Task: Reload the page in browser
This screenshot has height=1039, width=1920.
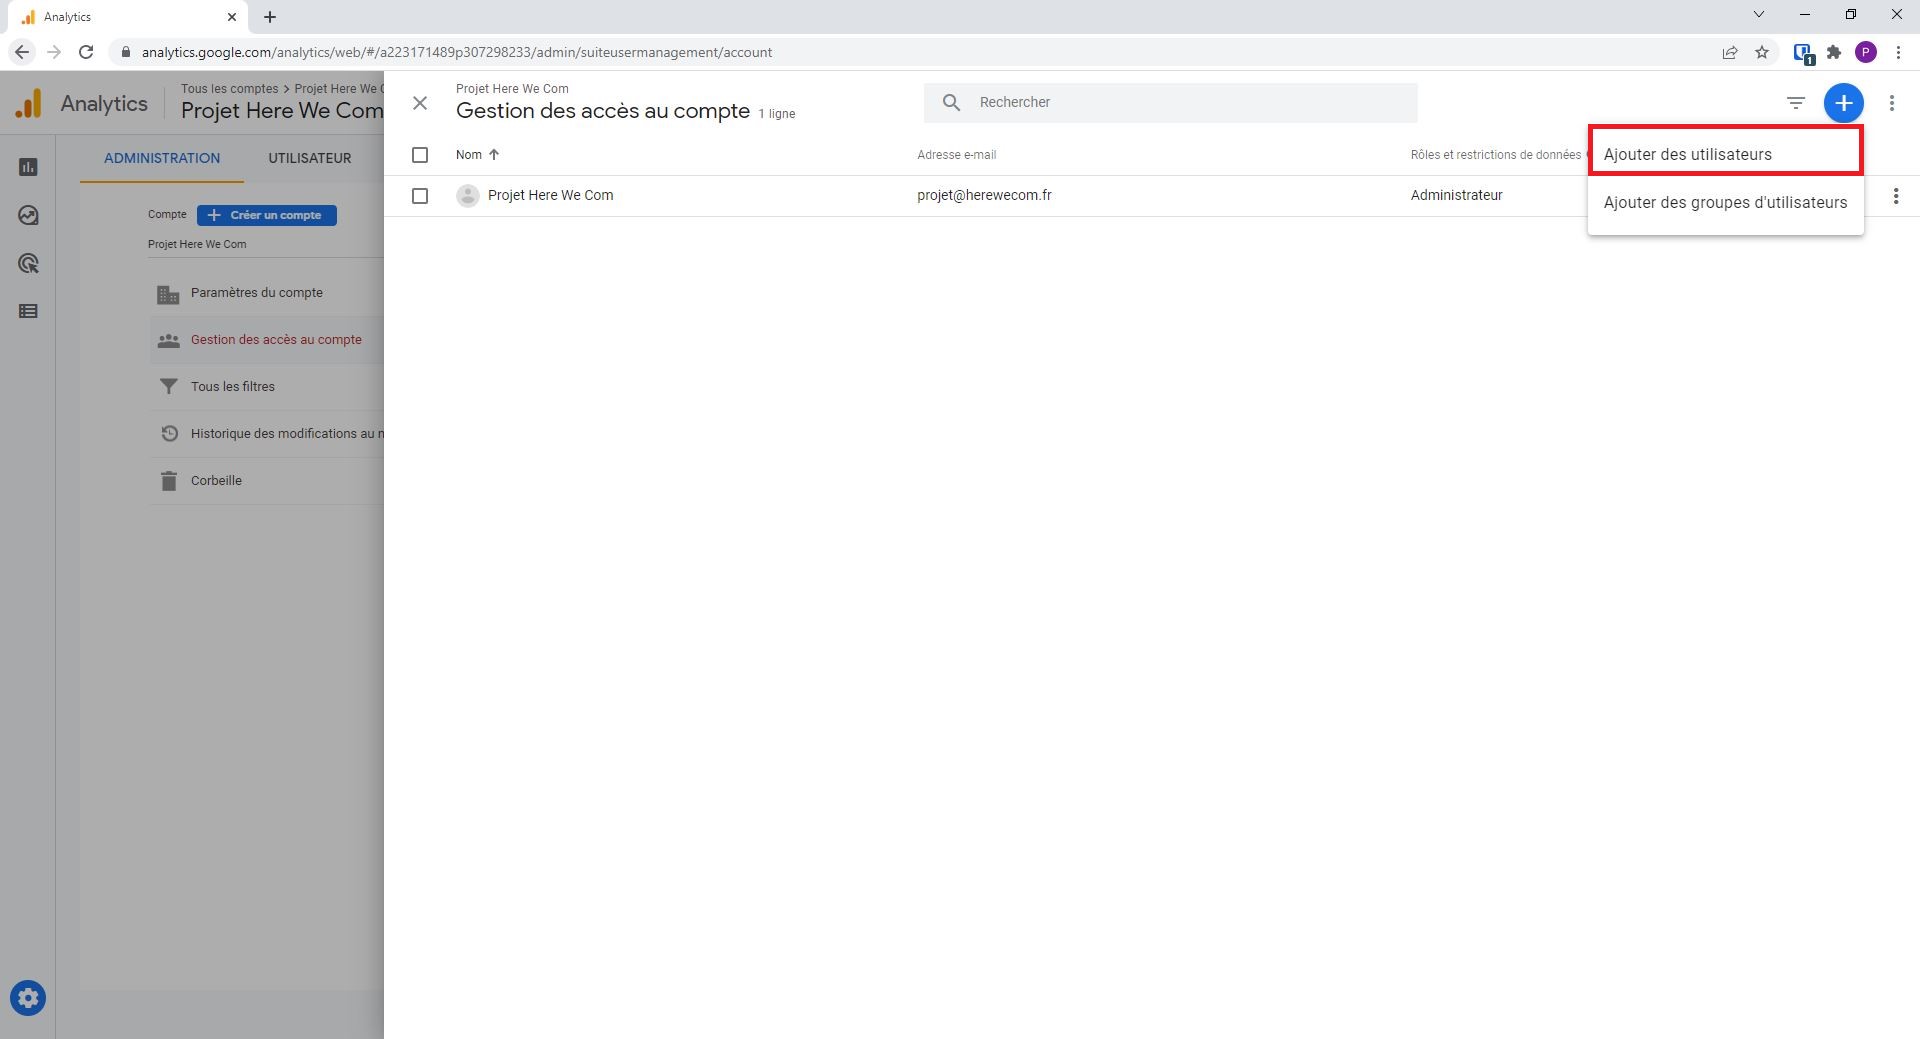Action: pyautogui.click(x=86, y=52)
